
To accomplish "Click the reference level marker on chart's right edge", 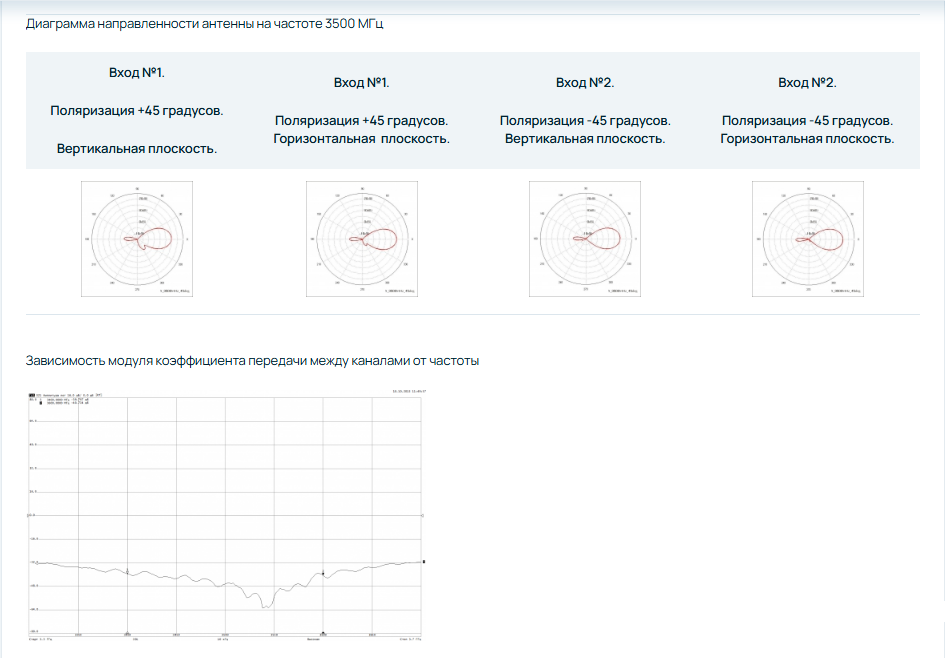I will tap(424, 515).
